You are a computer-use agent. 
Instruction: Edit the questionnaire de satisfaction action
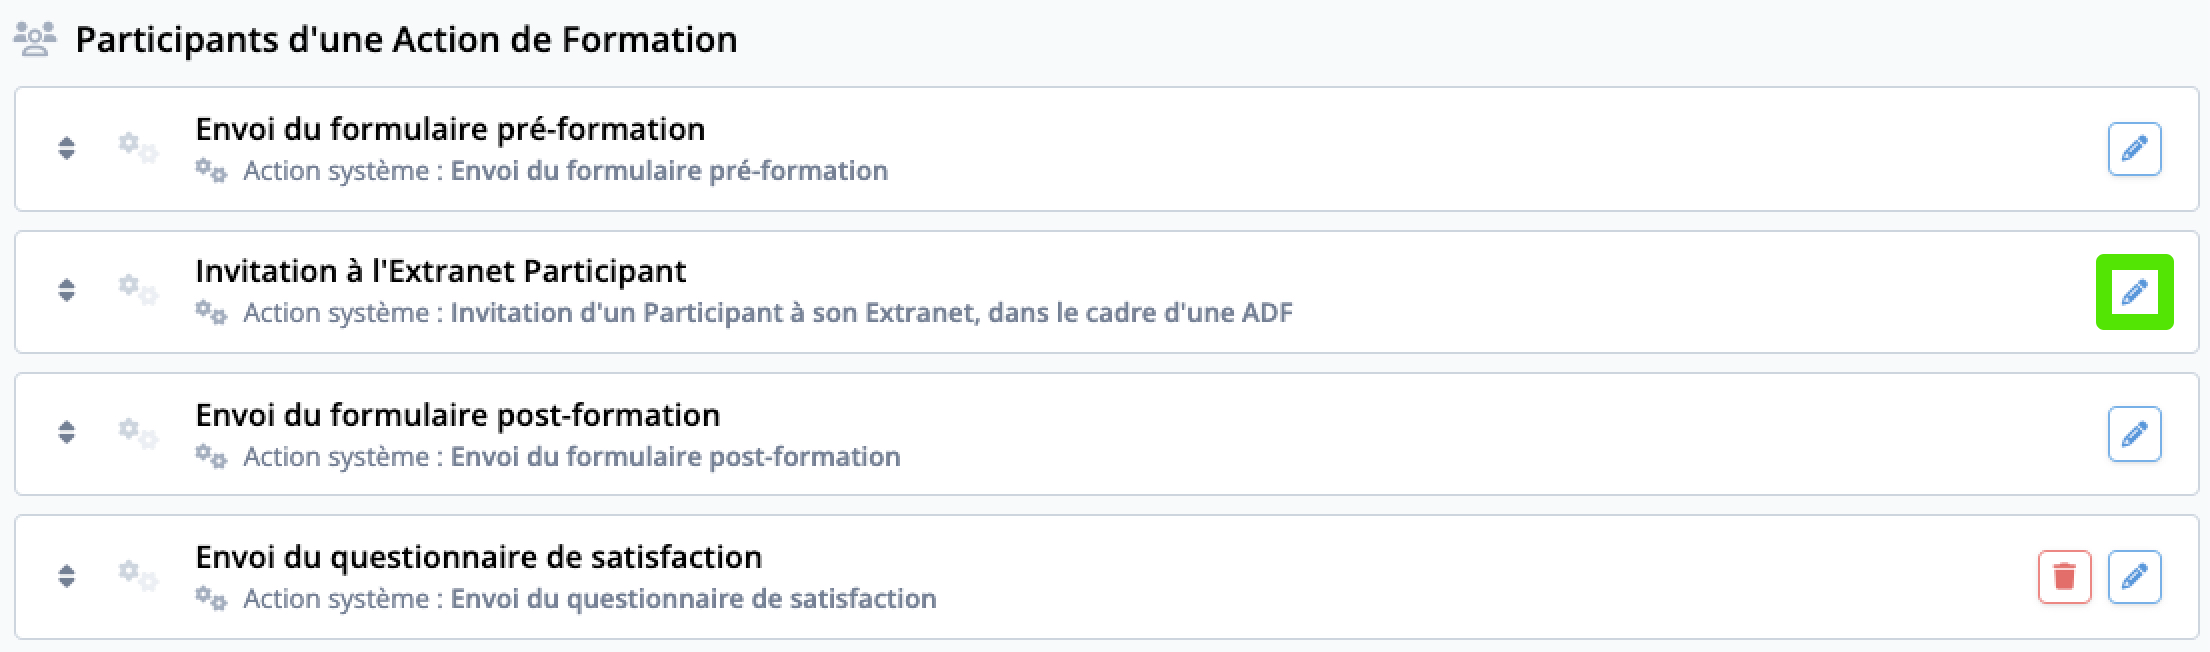pos(2134,577)
